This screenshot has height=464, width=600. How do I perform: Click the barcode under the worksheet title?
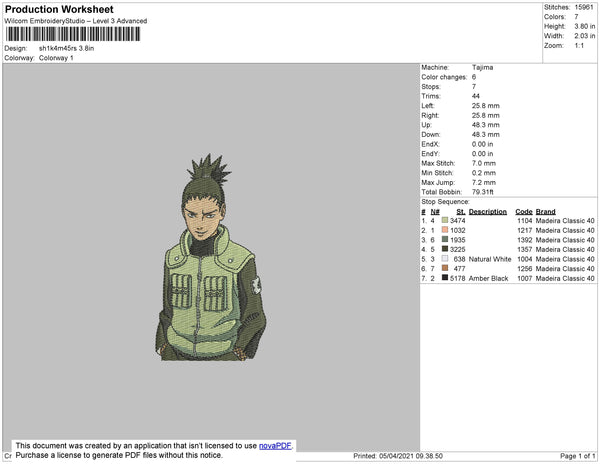tap(73, 34)
